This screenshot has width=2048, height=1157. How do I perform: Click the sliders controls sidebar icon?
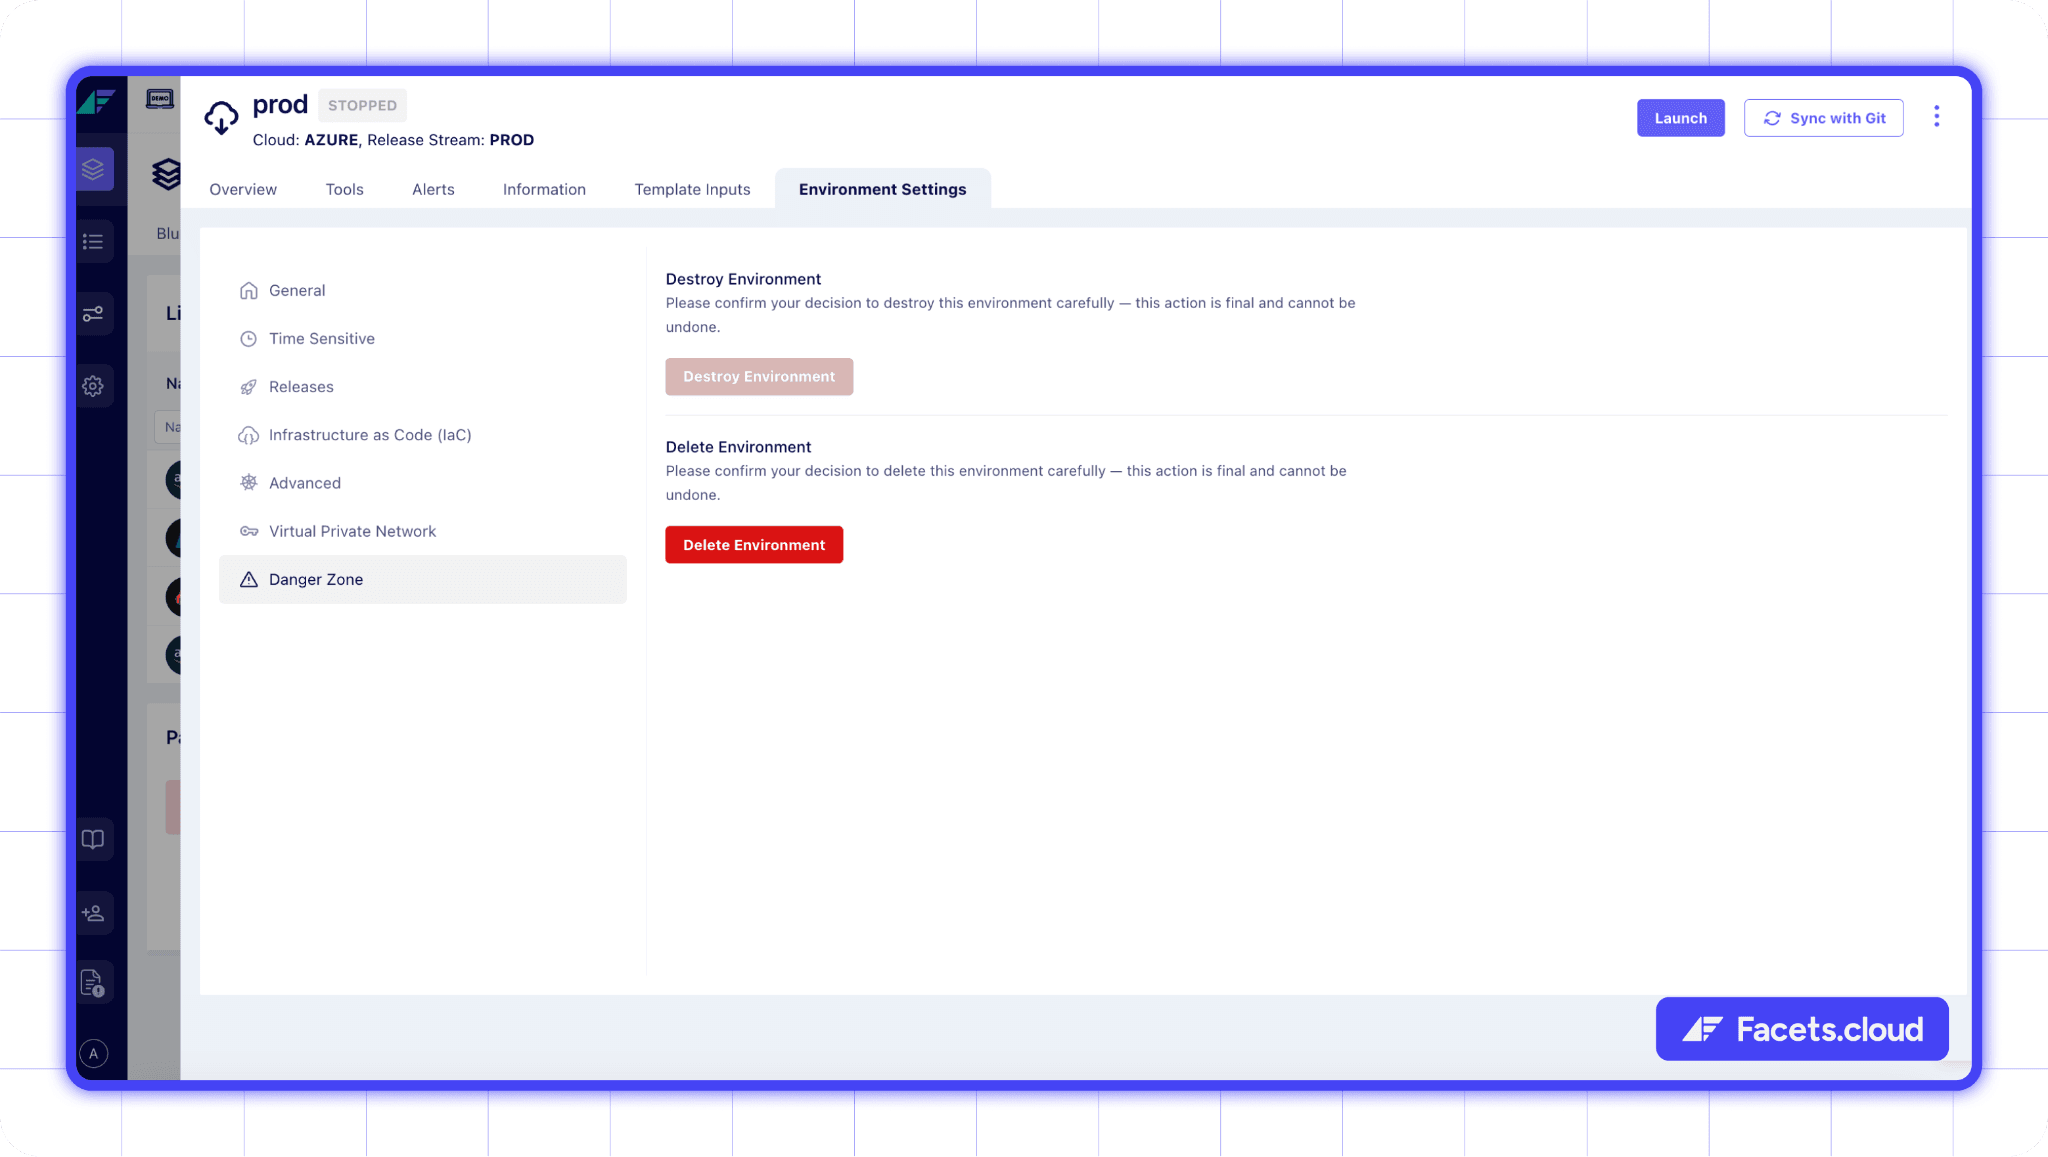94,314
